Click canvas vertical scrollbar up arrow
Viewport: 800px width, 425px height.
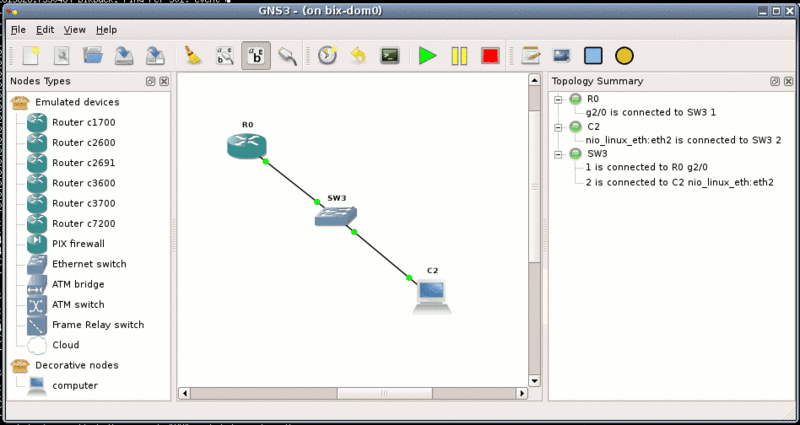pos(534,80)
